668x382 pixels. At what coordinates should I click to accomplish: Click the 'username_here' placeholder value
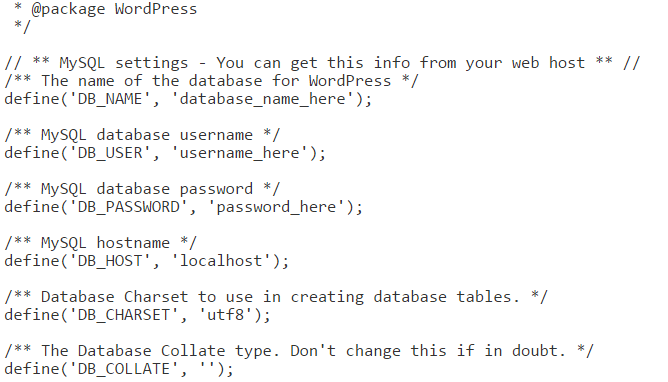coord(239,153)
